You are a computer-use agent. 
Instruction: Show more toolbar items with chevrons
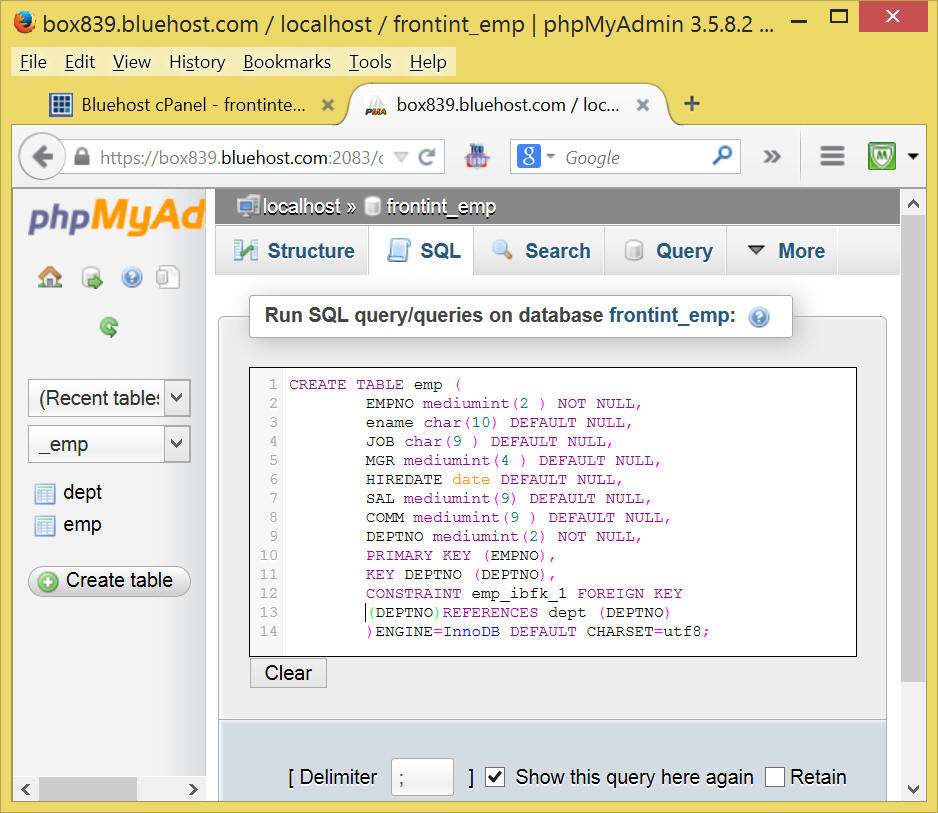(772, 157)
